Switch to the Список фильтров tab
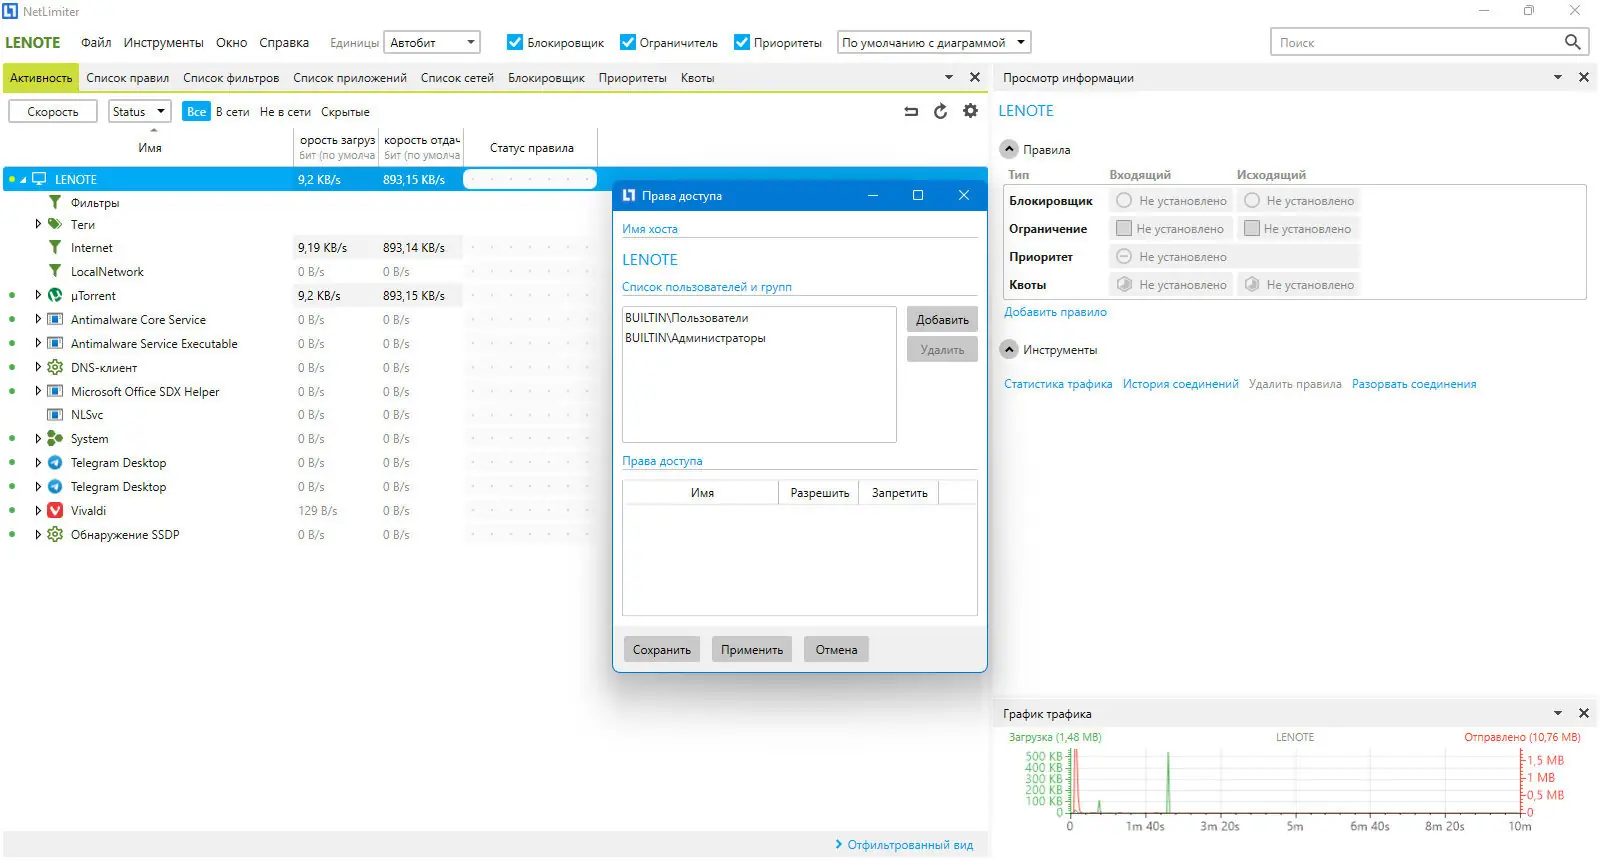The height and width of the screenshot is (860, 1600). click(x=231, y=77)
